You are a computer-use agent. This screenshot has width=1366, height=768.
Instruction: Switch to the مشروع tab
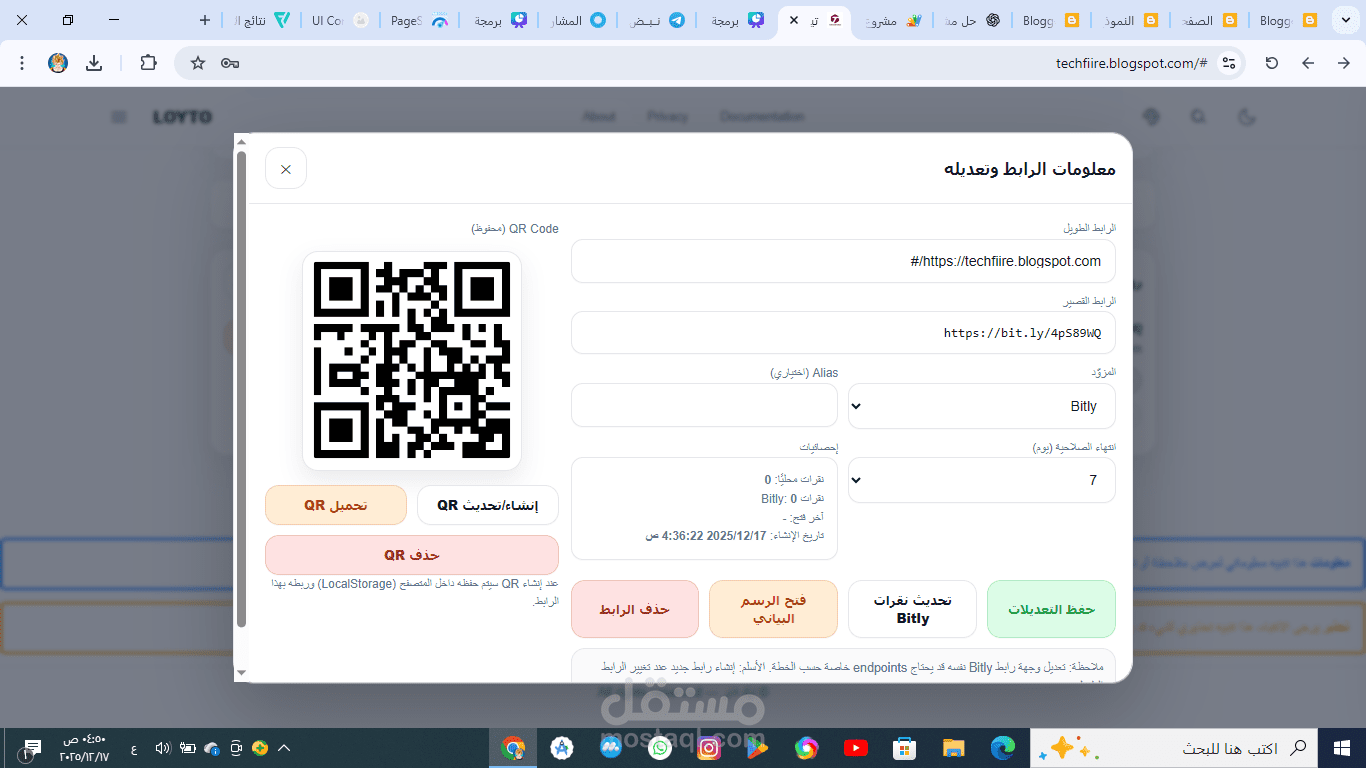click(x=893, y=20)
